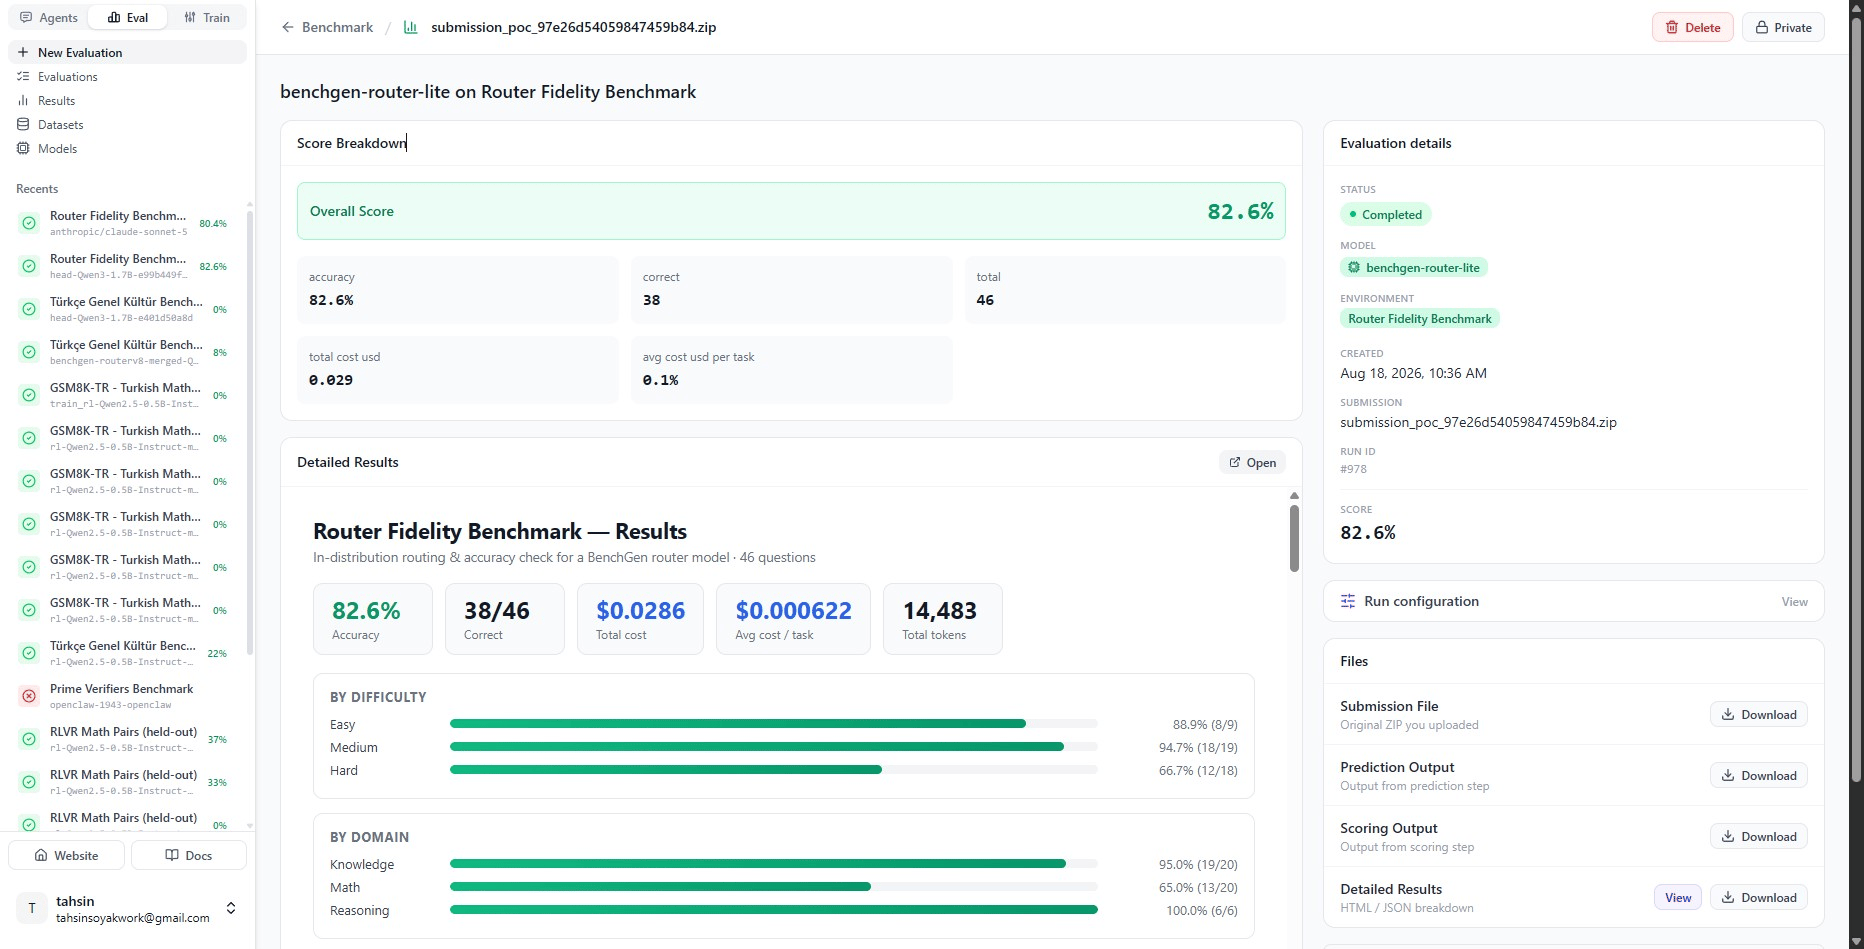The image size is (1864, 949).
Task: Click the avg cost usd per task tile
Action: (791, 369)
